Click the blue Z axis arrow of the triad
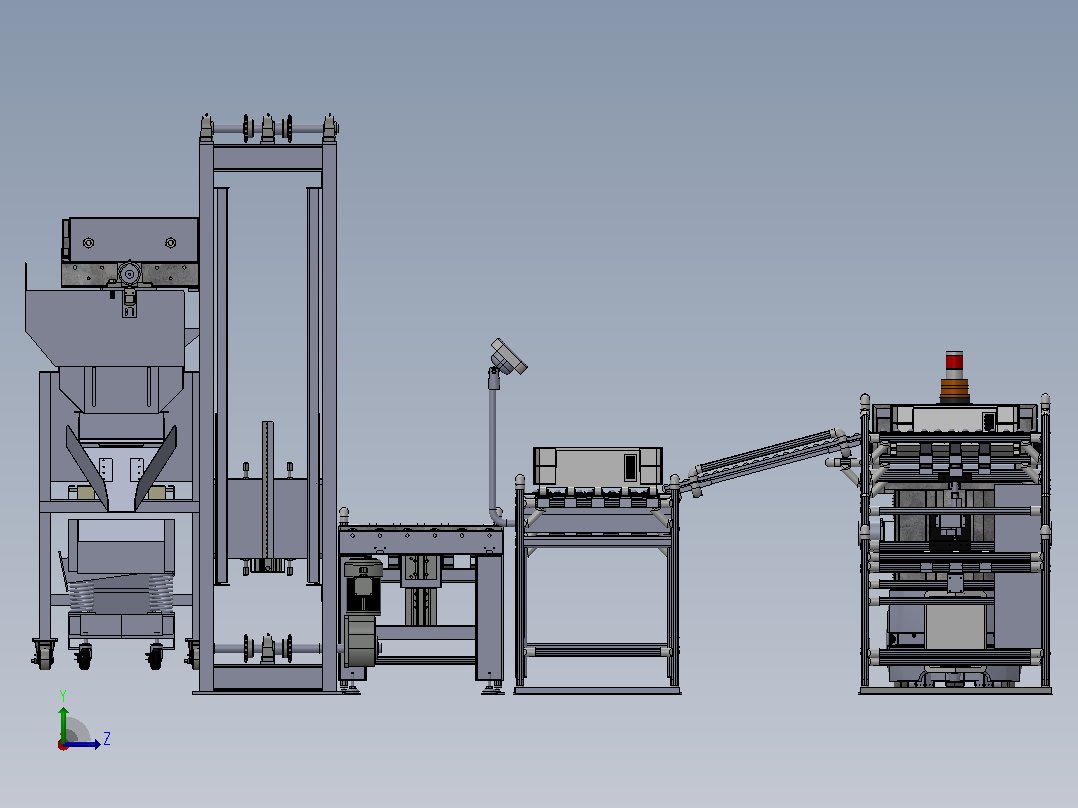1078x808 pixels. tap(82, 744)
